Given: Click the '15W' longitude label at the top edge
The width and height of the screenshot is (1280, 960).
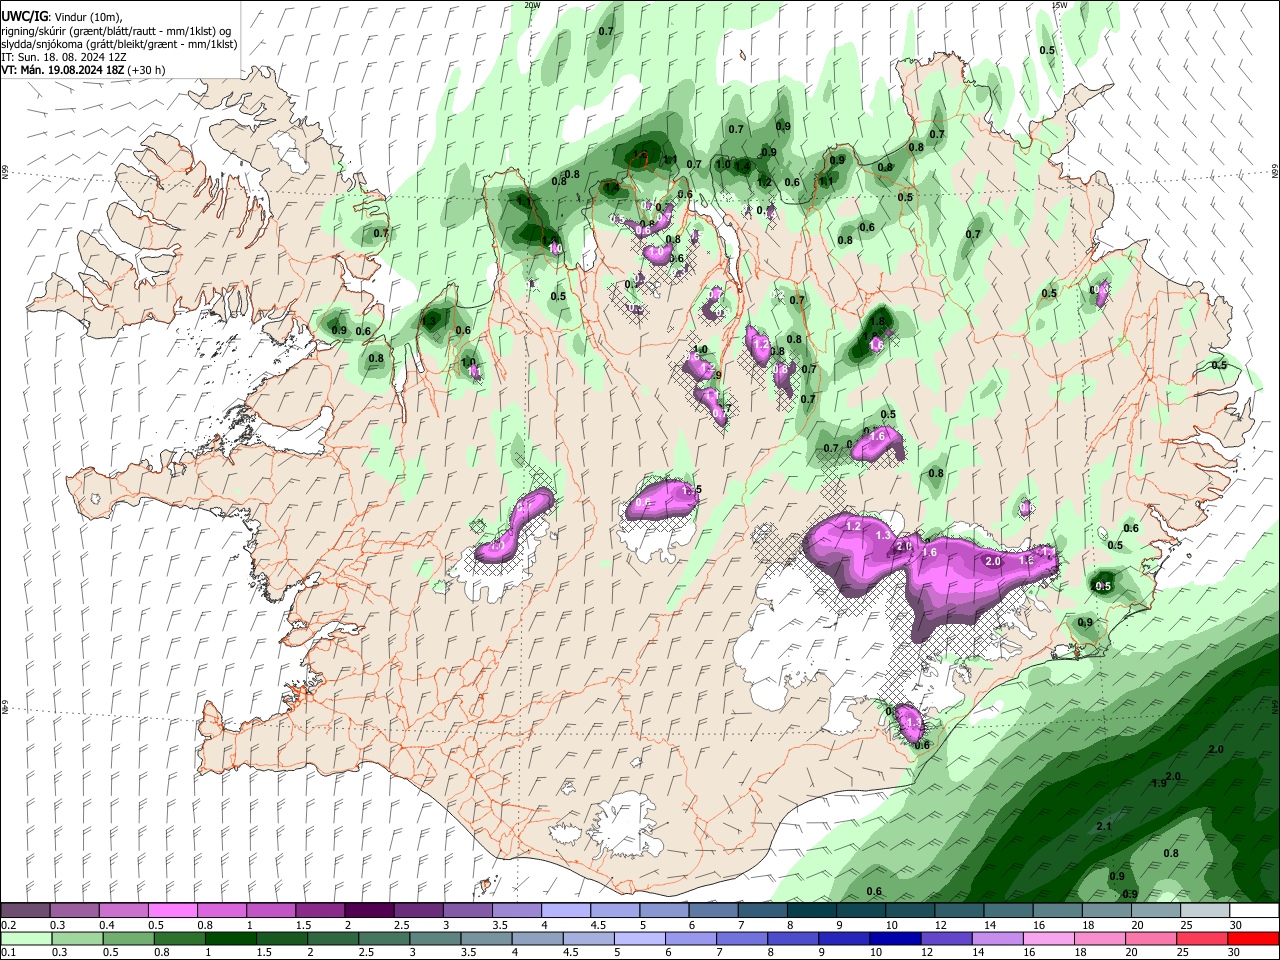Looking at the screenshot, I should coord(1060,5).
